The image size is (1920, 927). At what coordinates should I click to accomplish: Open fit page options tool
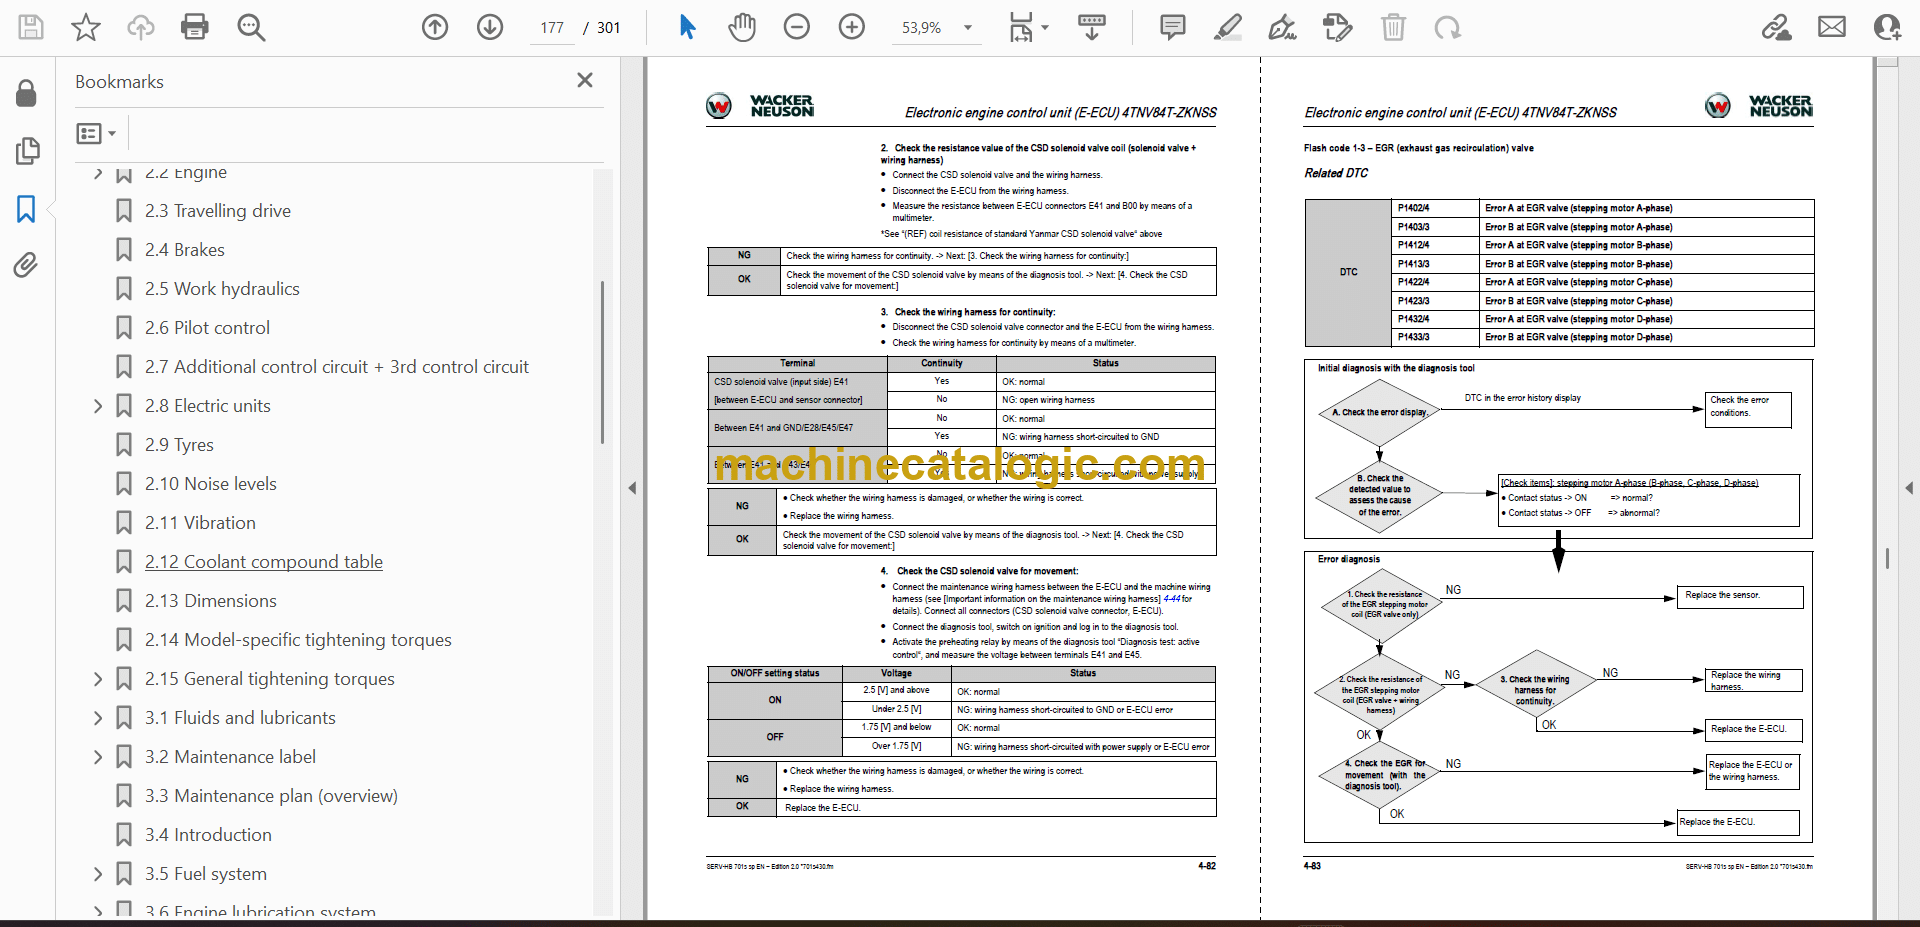[x=1028, y=27]
